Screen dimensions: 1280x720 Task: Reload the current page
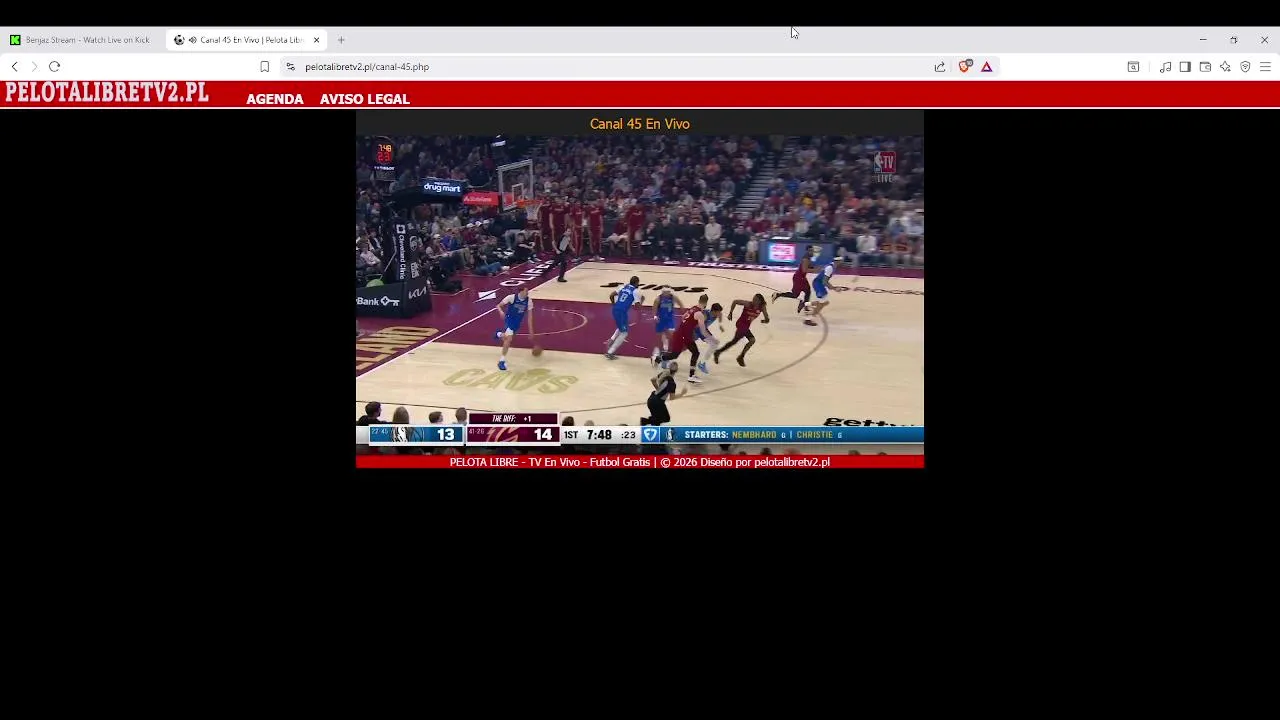coord(54,67)
